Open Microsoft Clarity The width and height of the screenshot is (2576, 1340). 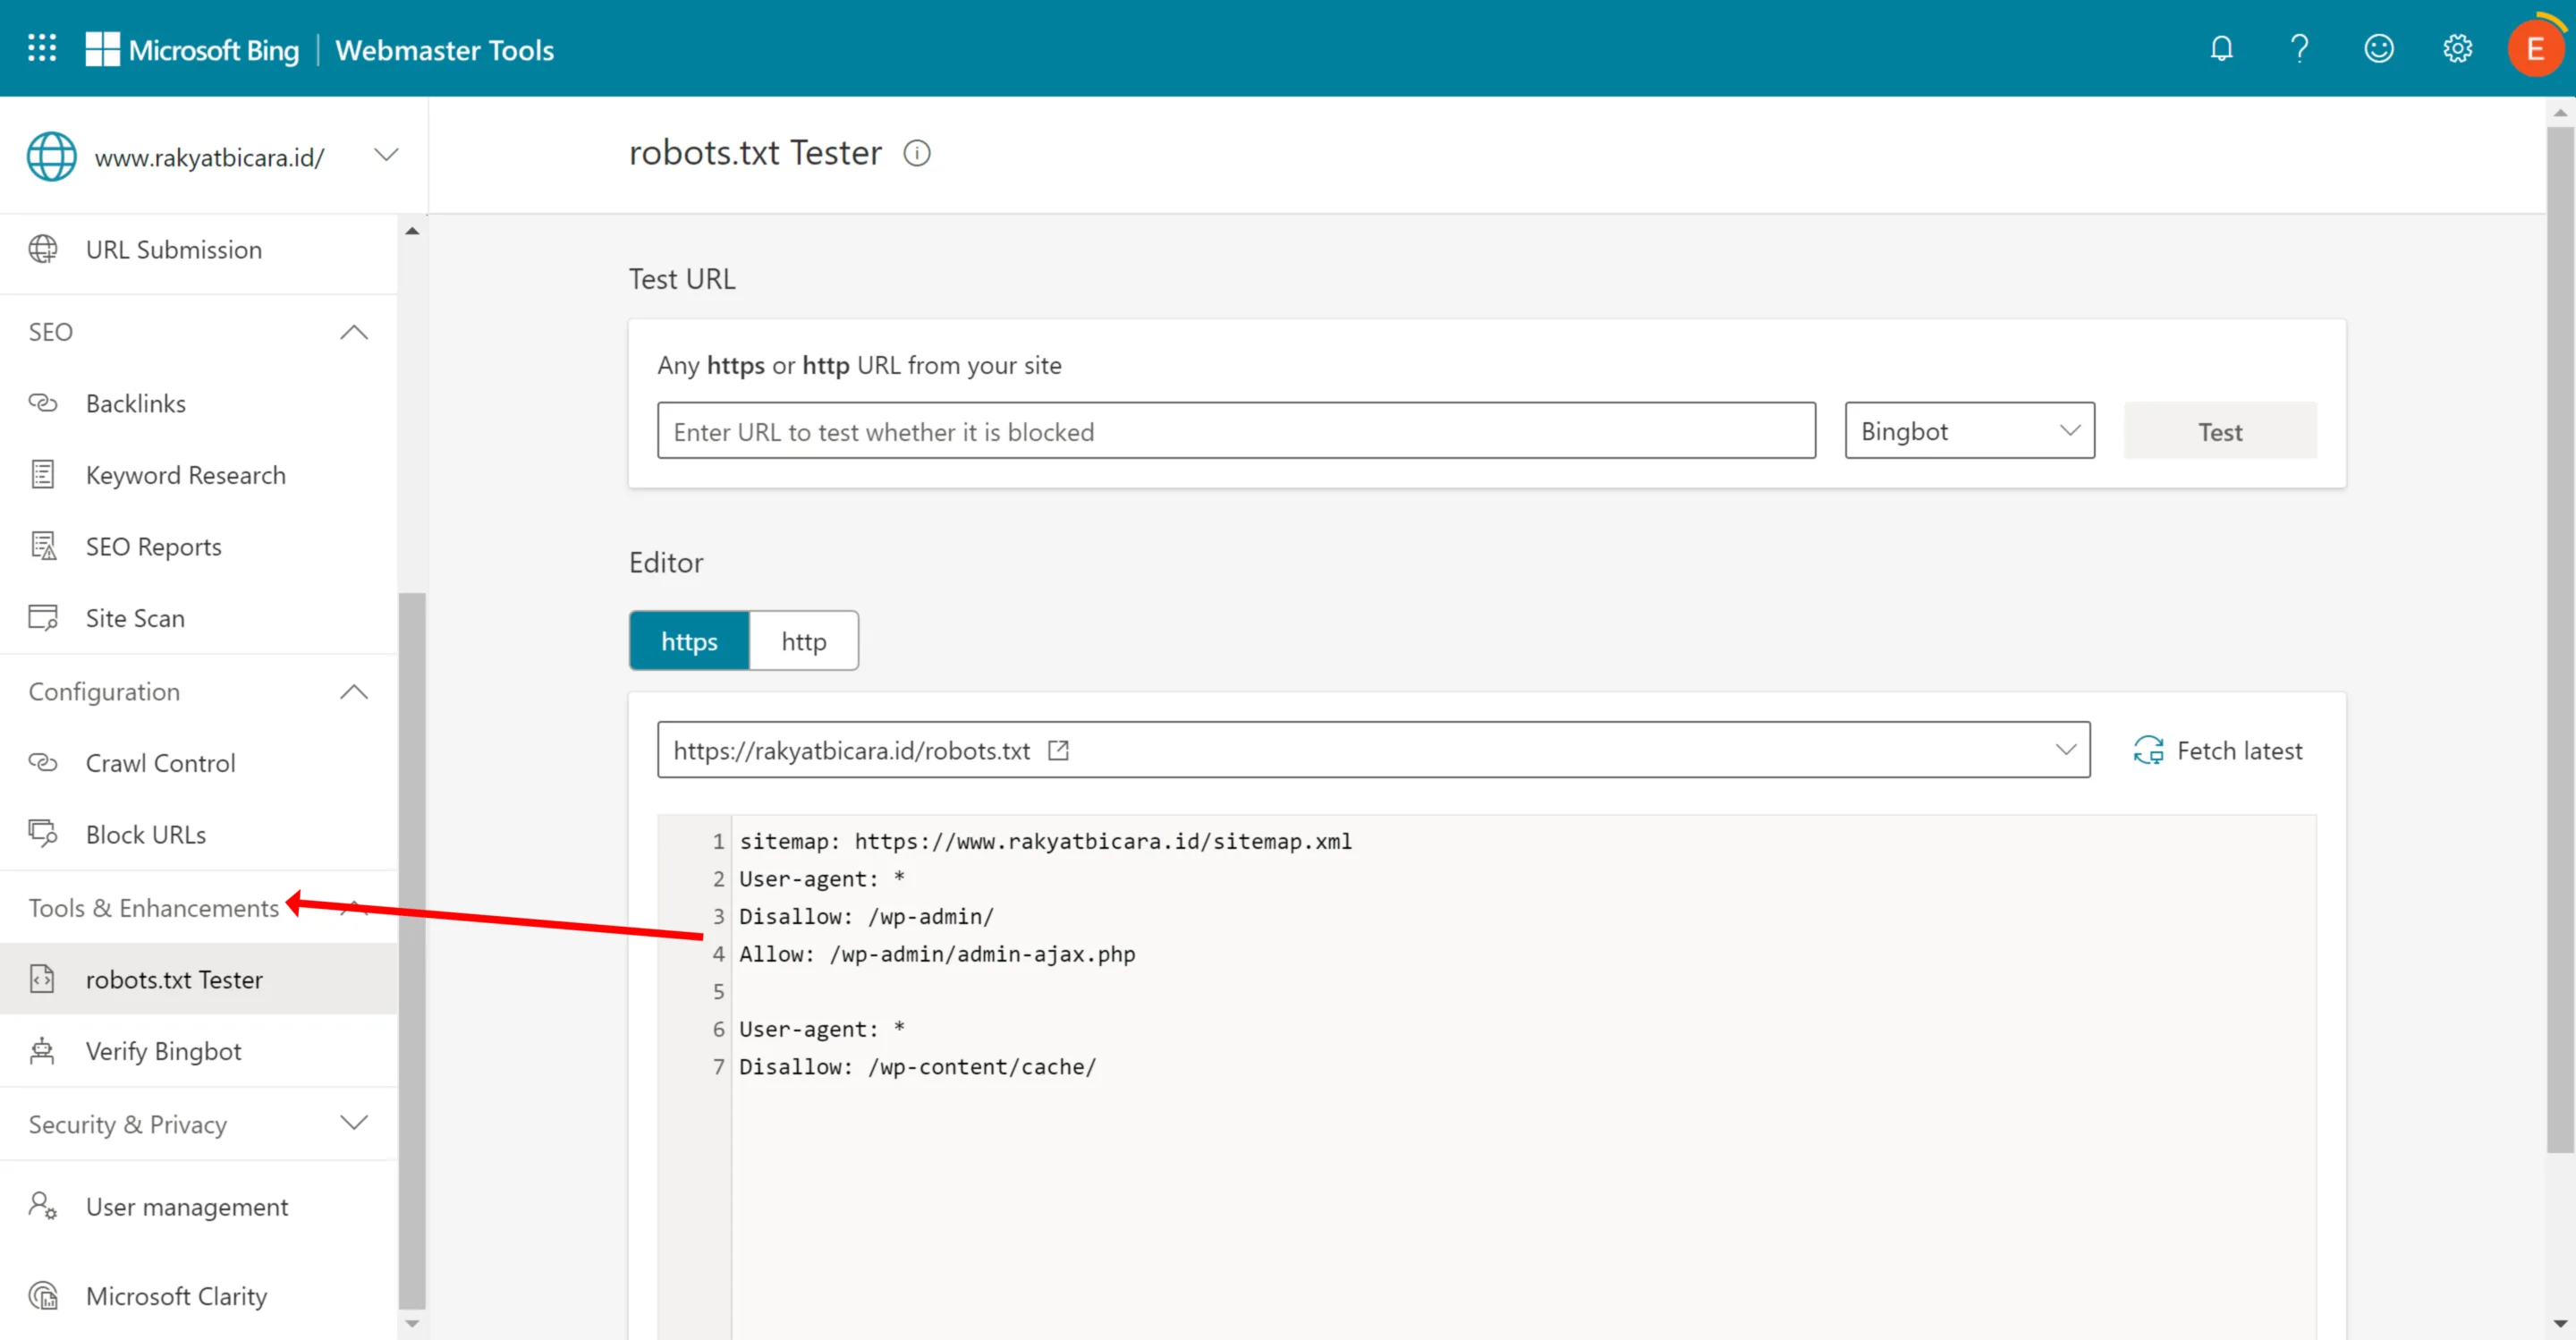click(177, 1295)
